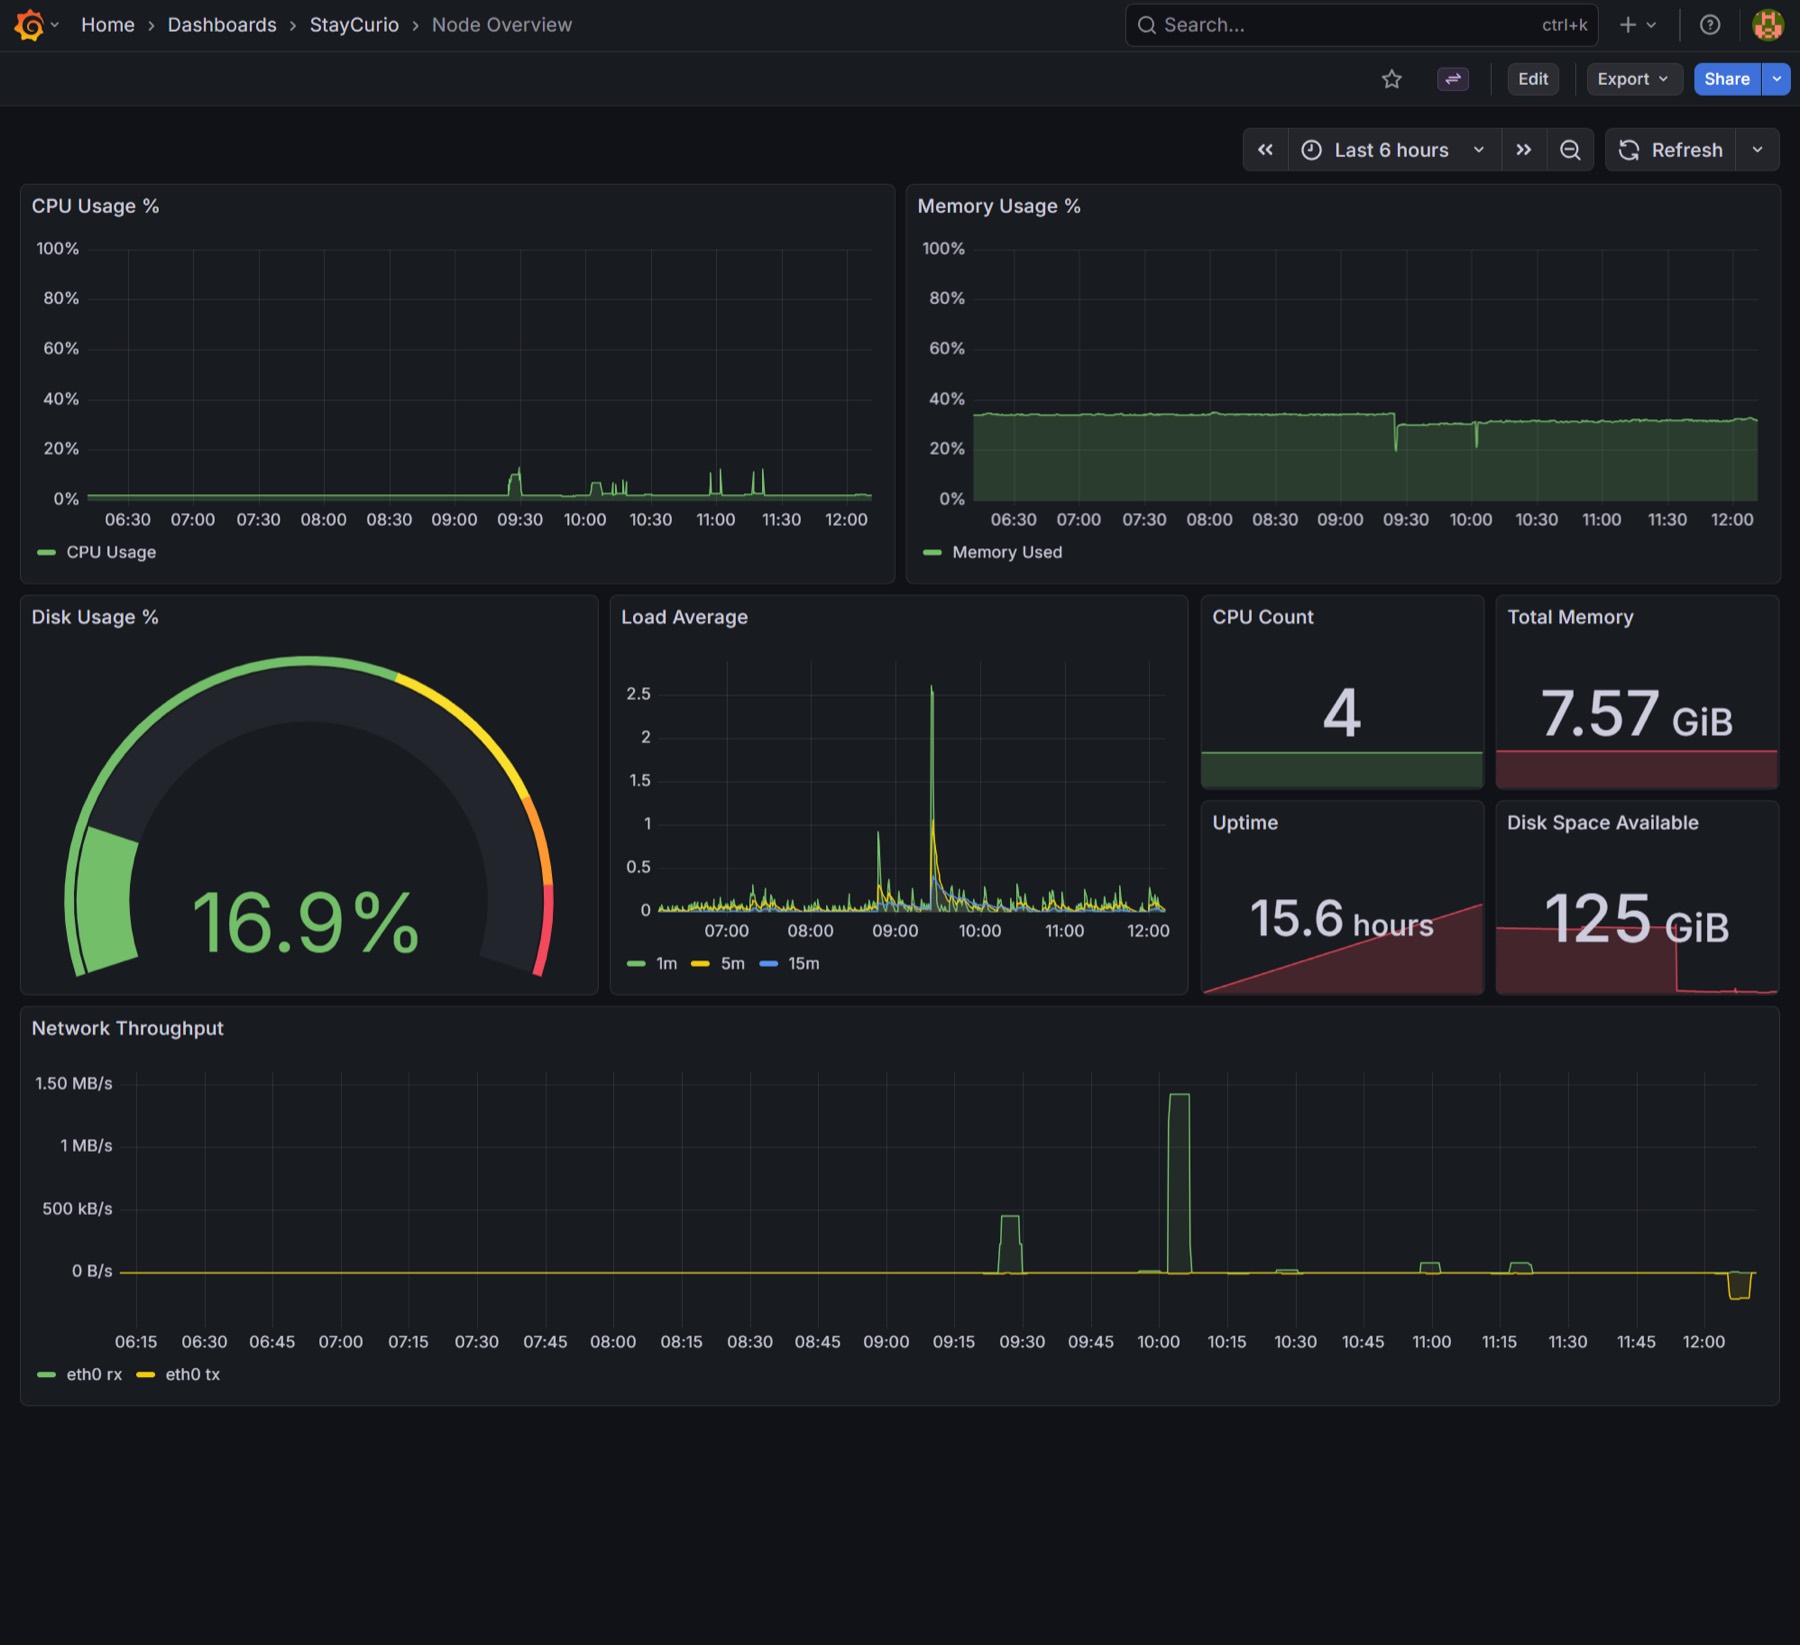Open the Grafana logo menu
The height and width of the screenshot is (1645, 1800).
tap(29, 25)
